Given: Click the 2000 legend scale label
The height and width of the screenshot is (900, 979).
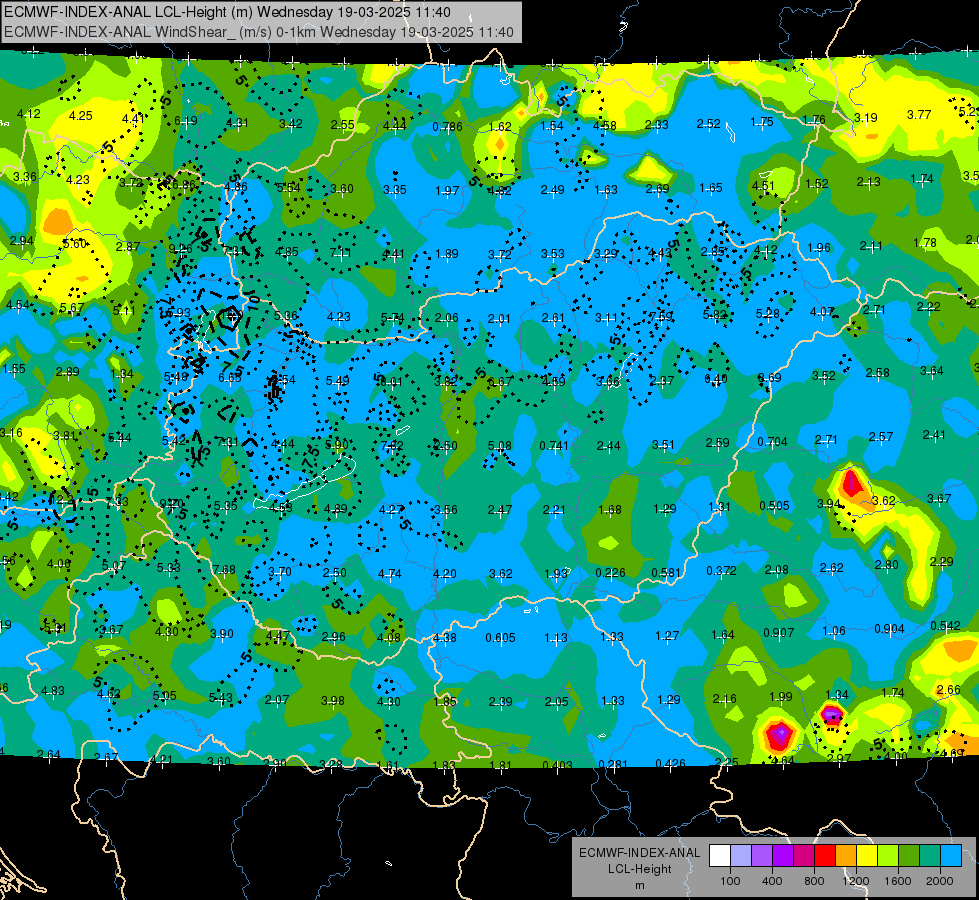Looking at the screenshot, I should [x=940, y=881].
